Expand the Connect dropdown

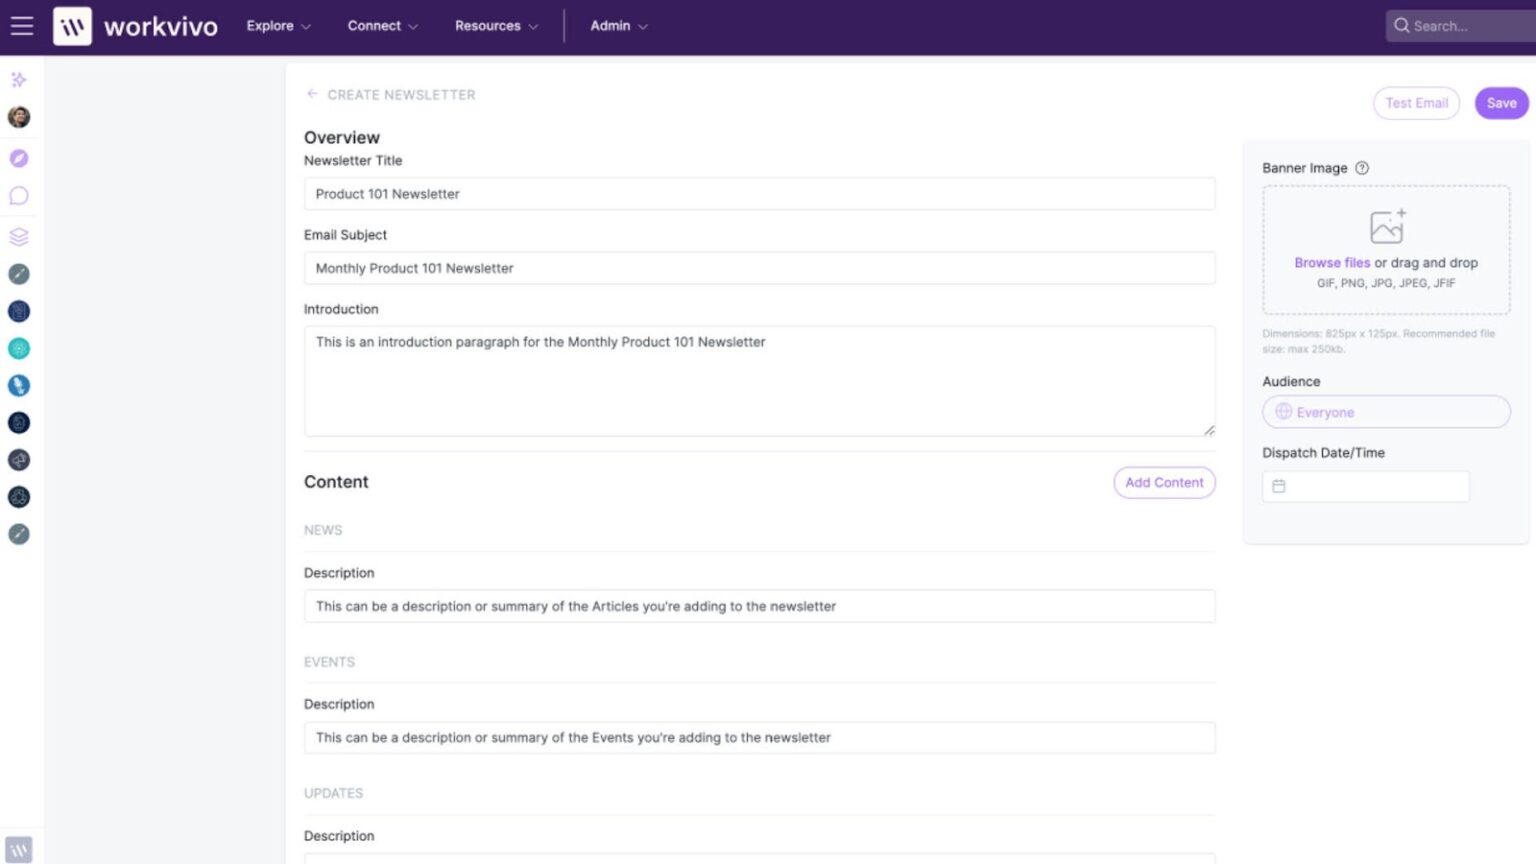[x=381, y=26]
